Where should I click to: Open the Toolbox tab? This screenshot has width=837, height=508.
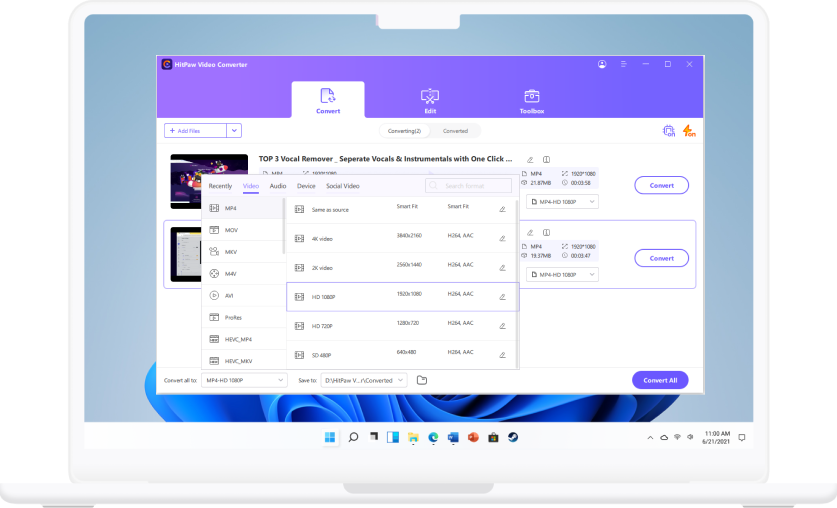click(532, 100)
